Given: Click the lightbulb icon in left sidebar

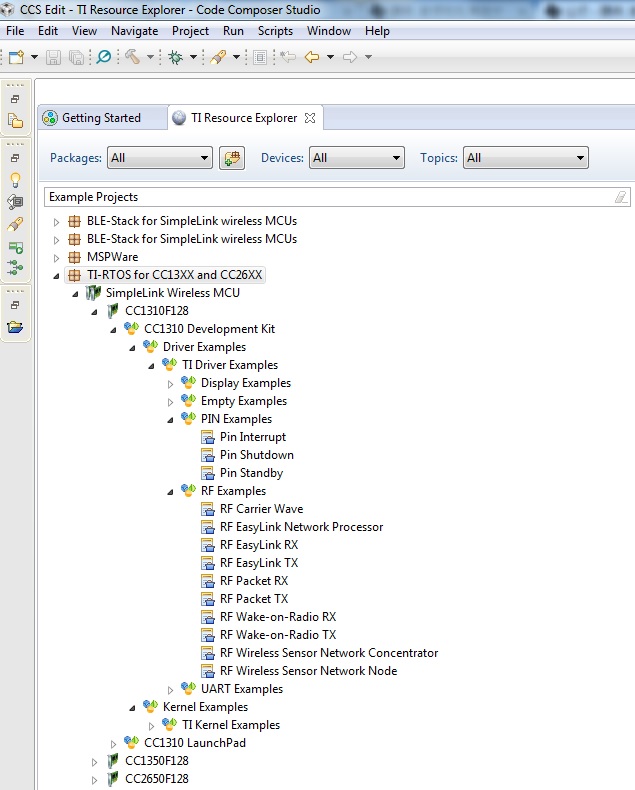Looking at the screenshot, I should pyautogui.click(x=16, y=180).
